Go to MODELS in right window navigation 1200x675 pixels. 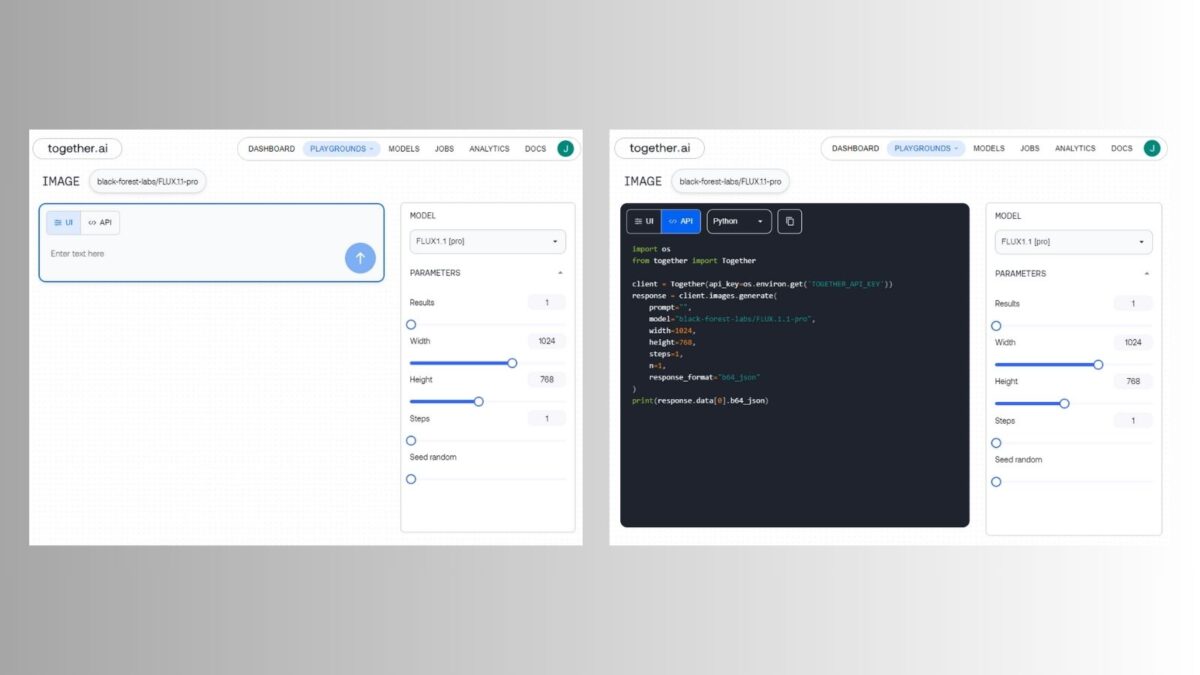tap(989, 148)
